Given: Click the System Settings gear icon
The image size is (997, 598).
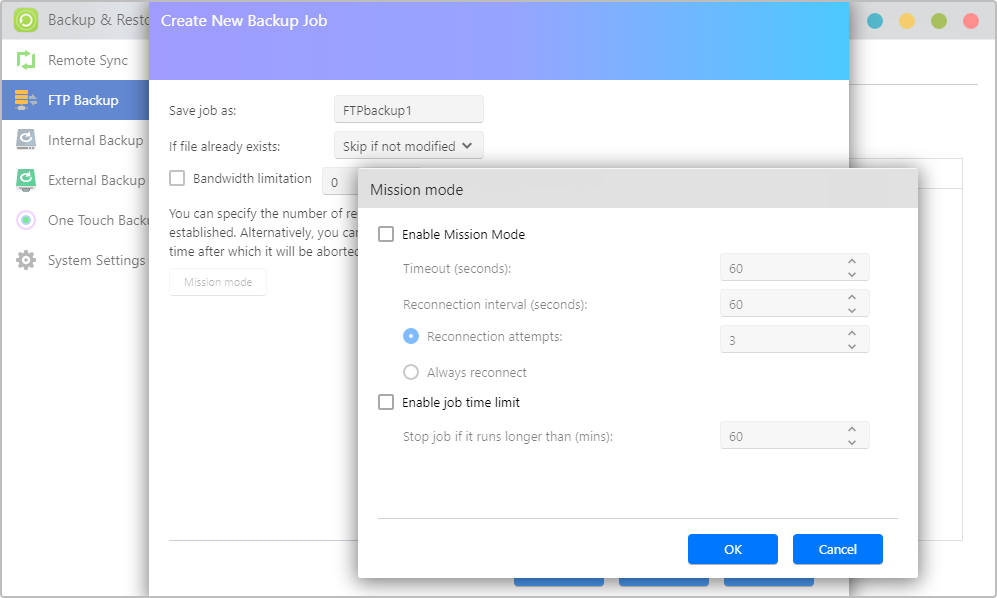Looking at the screenshot, I should point(25,260).
